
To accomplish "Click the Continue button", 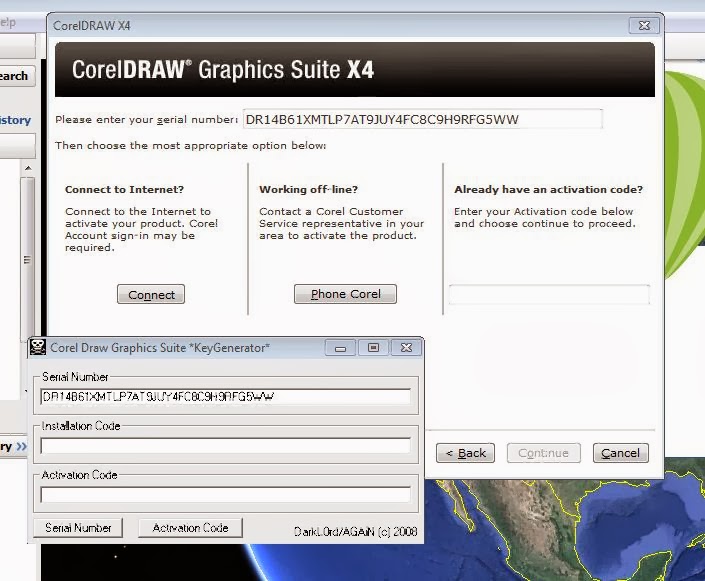I will (x=544, y=453).
